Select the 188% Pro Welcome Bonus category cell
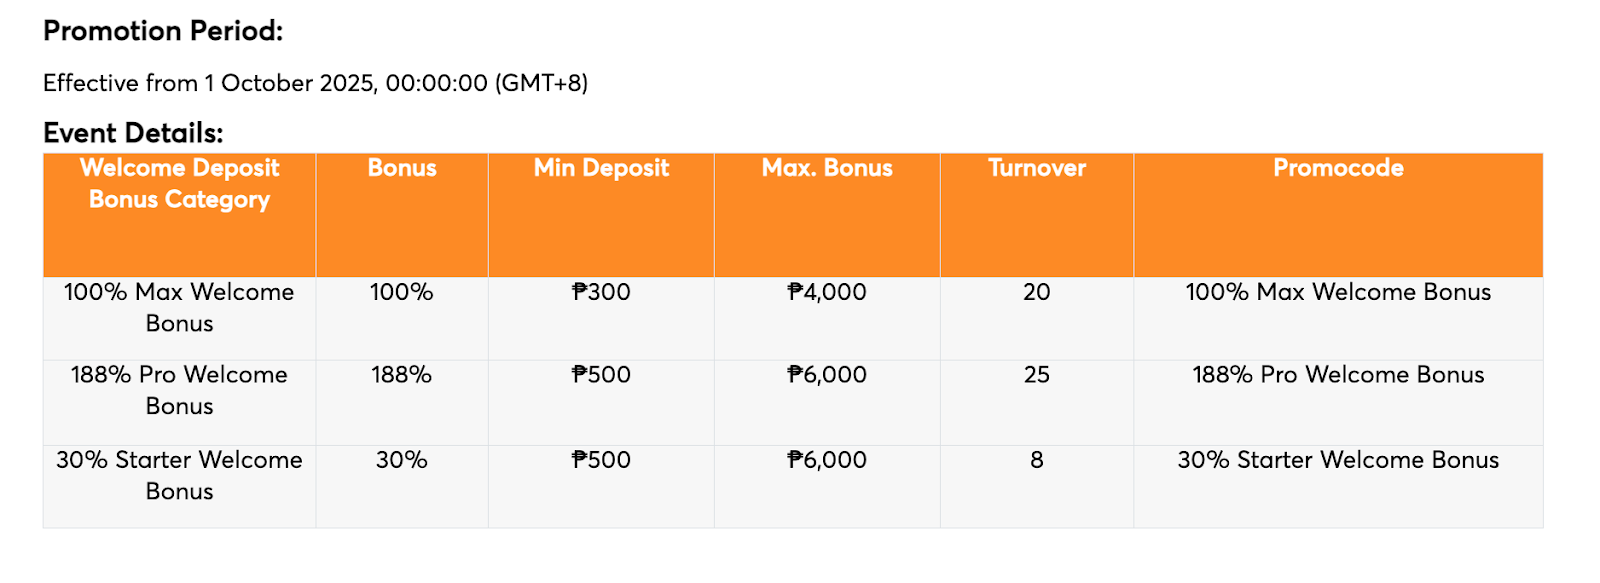The height and width of the screenshot is (583, 1600). (x=180, y=390)
